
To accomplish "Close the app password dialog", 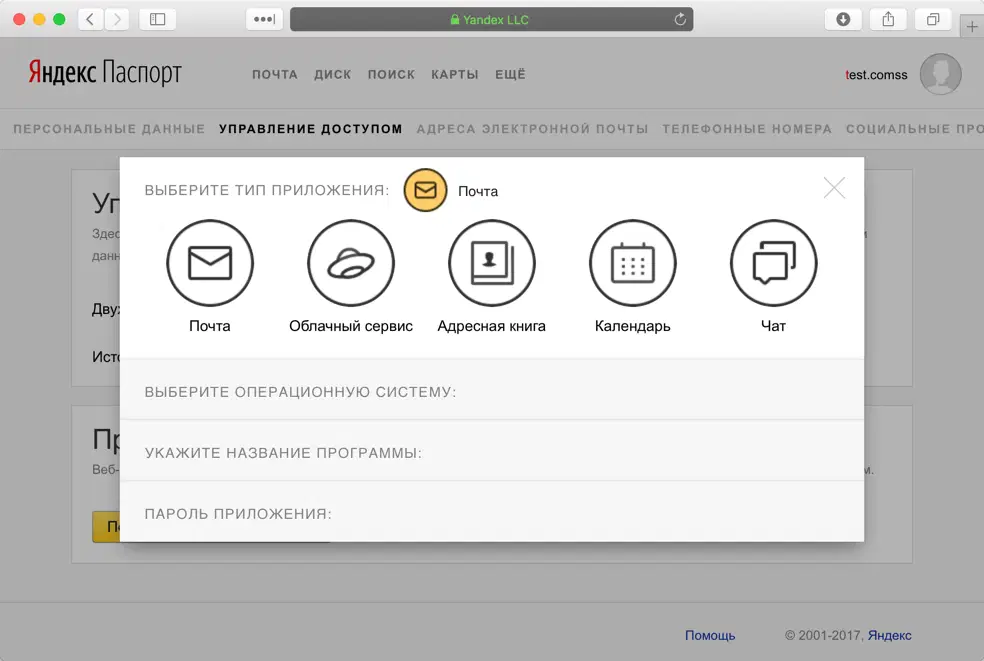I will click(834, 188).
